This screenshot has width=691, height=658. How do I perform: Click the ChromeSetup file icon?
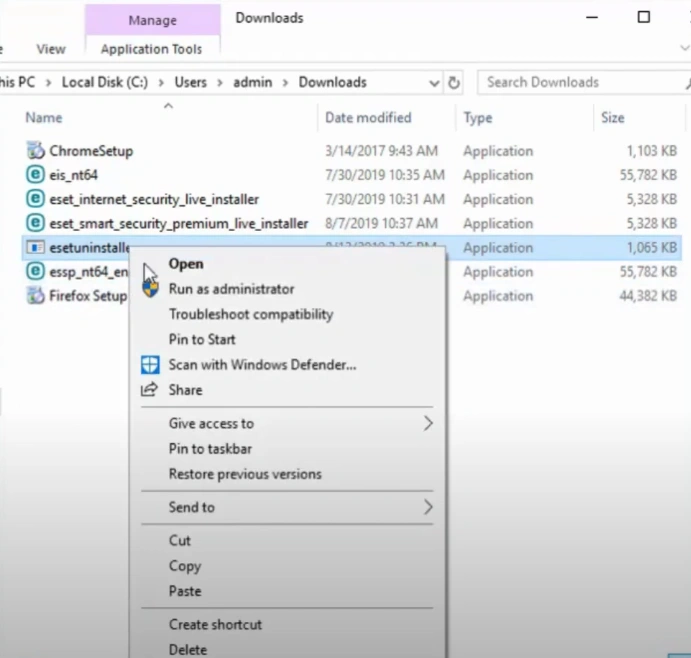(x=35, y=151)
